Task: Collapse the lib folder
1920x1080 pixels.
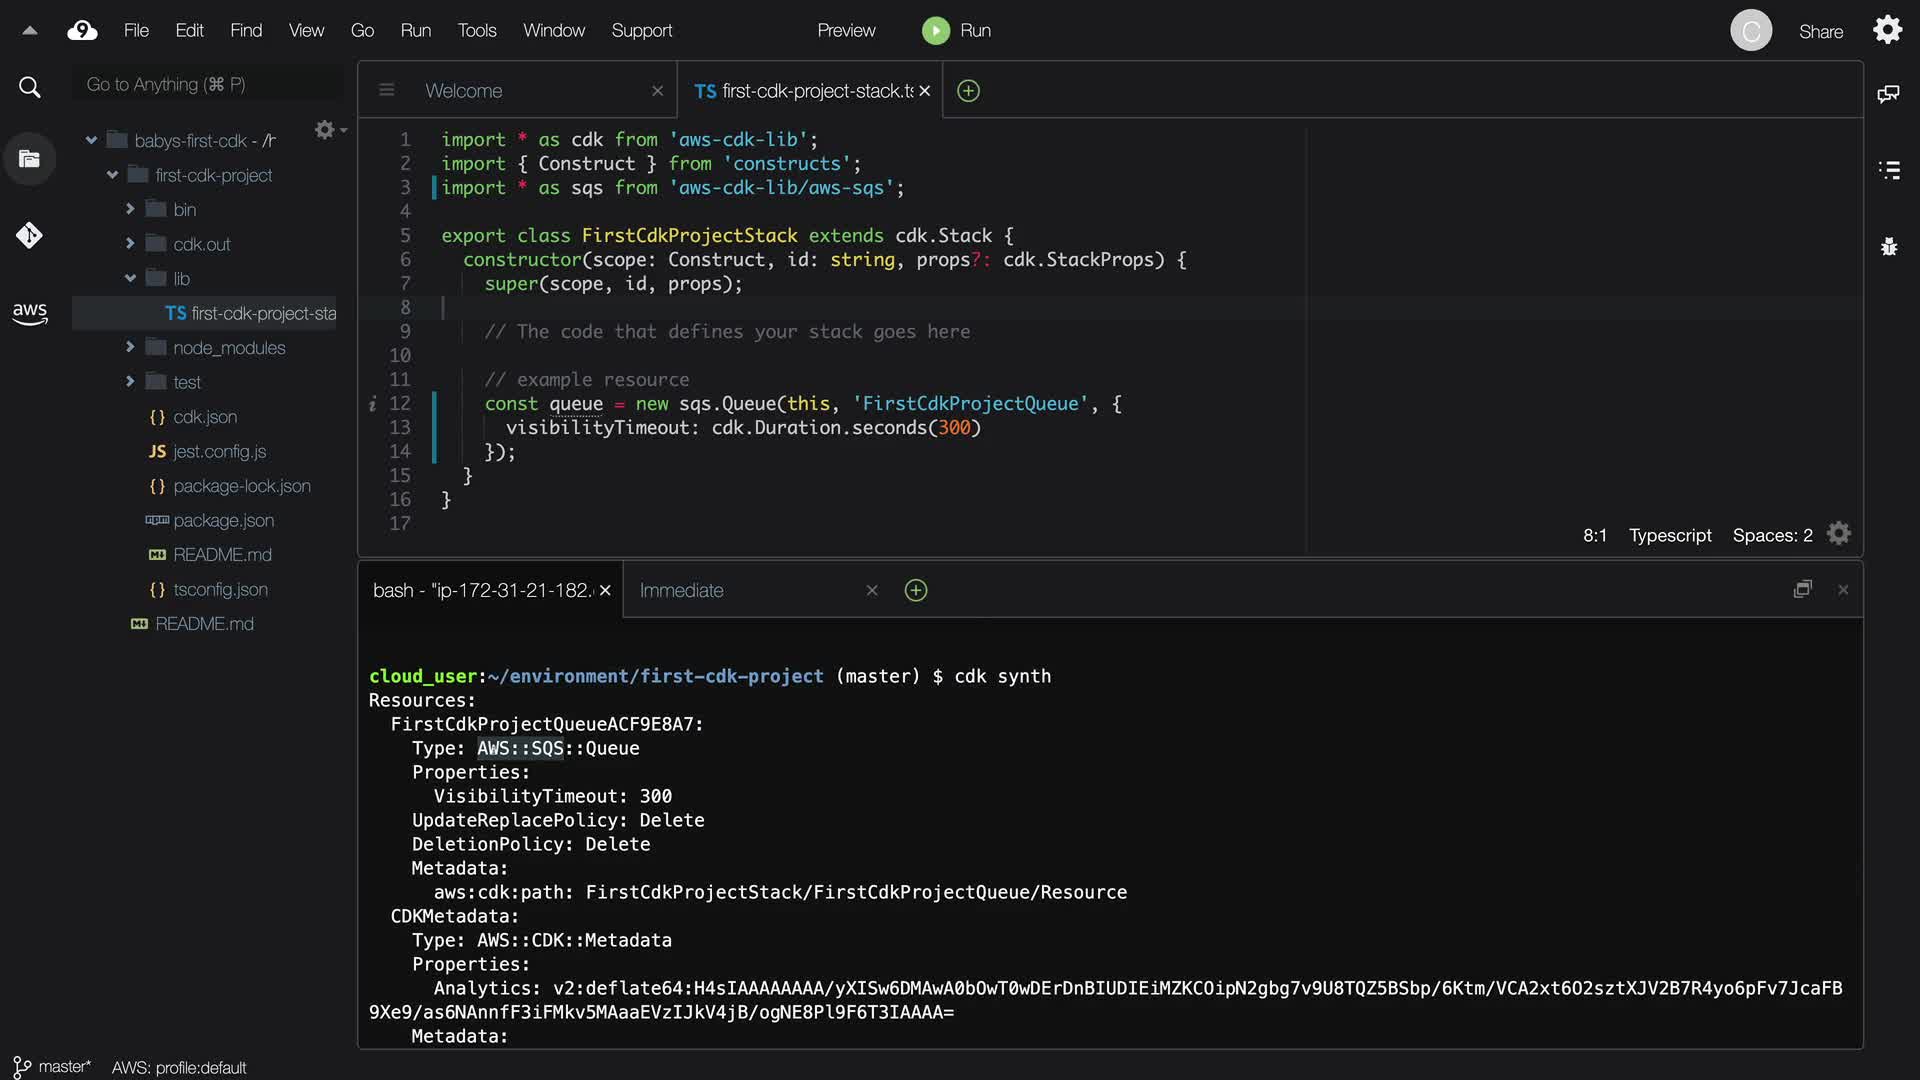Action: click(x=130, y=278)
